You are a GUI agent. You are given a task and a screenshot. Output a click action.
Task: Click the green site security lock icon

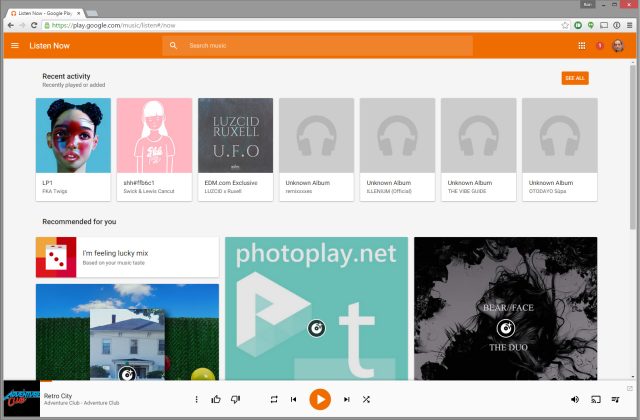click(x=47, y=25)
